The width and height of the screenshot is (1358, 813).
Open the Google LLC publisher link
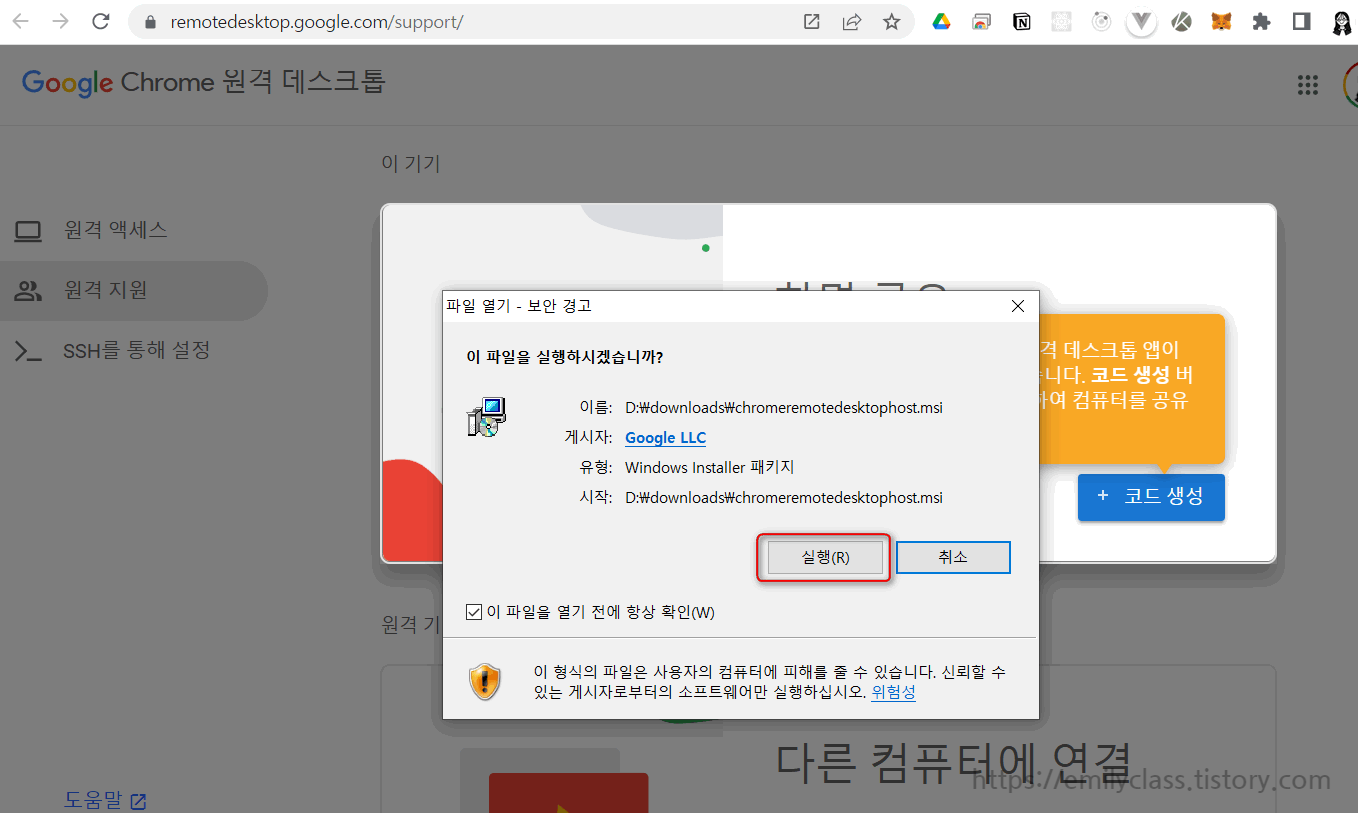665,438
